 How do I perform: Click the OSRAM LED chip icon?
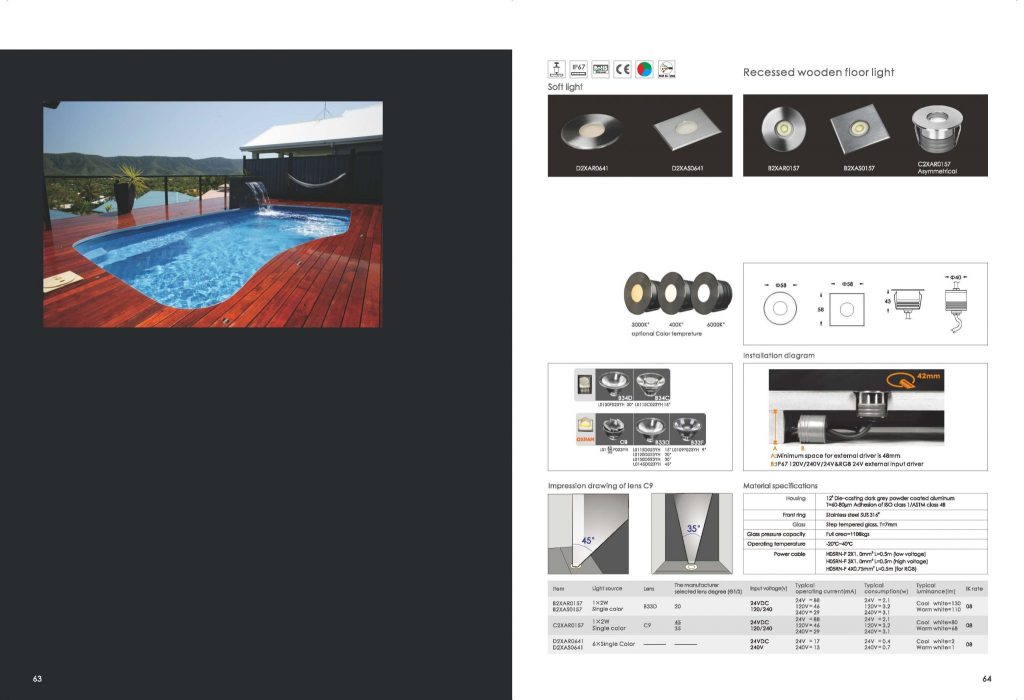point(586,427)
